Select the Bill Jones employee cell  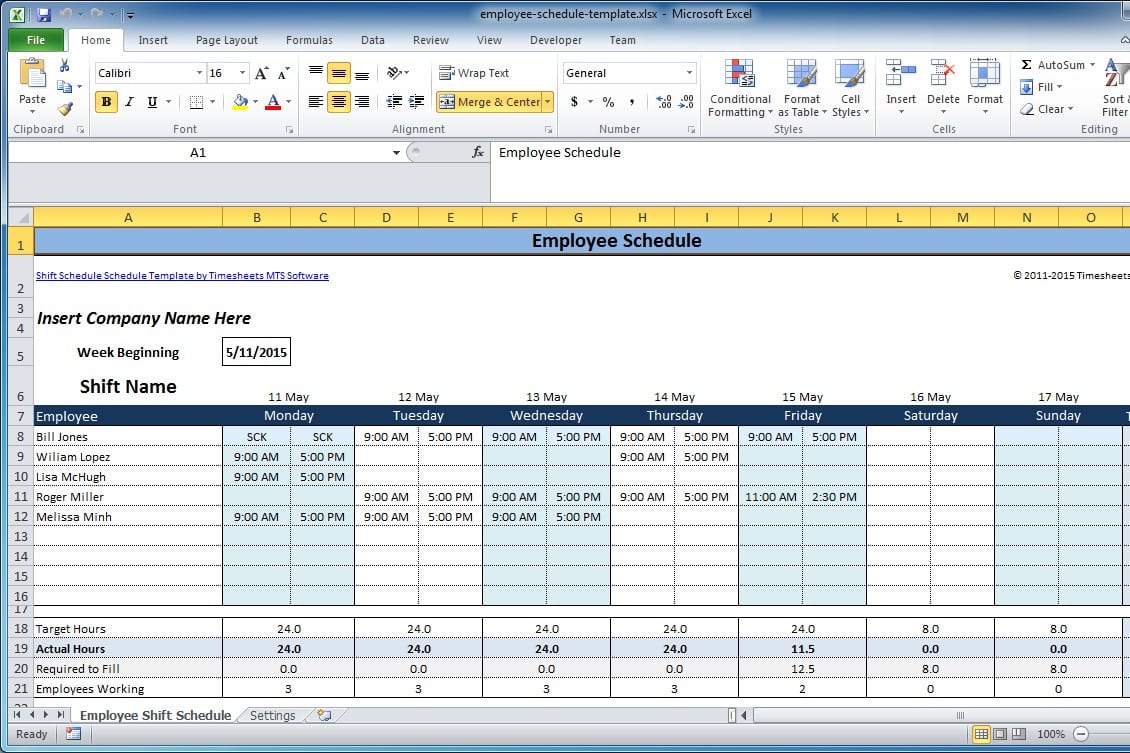pyautogui.click(x=128, y=436)
